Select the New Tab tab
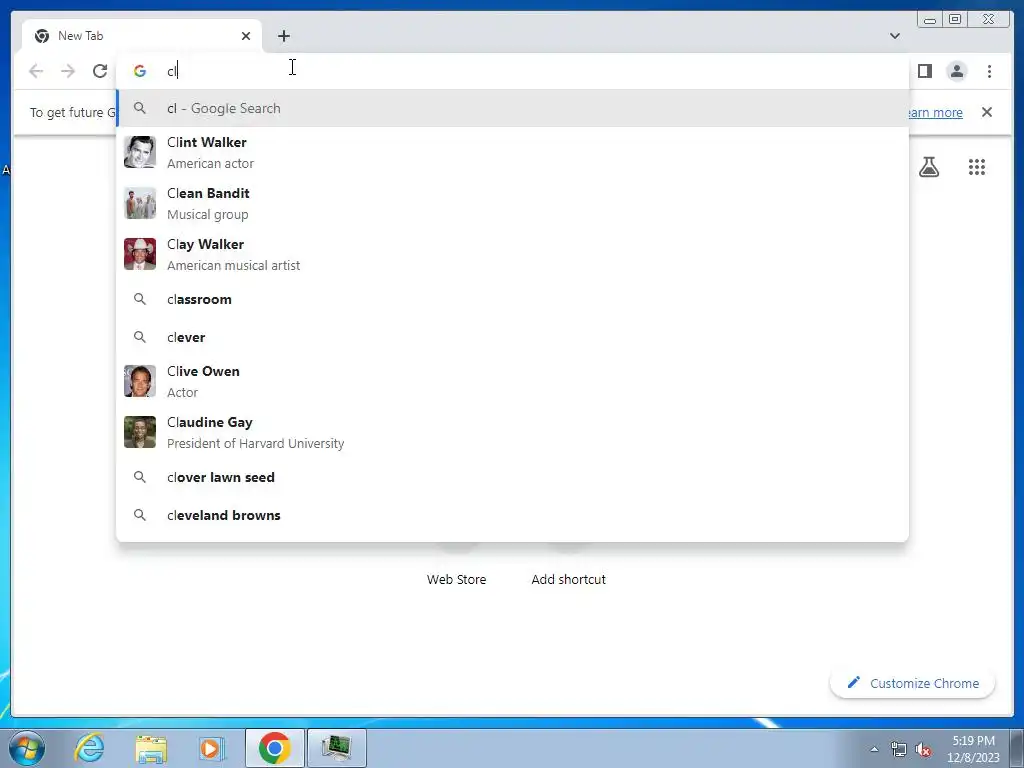This screenshot has height=768, width=1024. pos(140,36)
